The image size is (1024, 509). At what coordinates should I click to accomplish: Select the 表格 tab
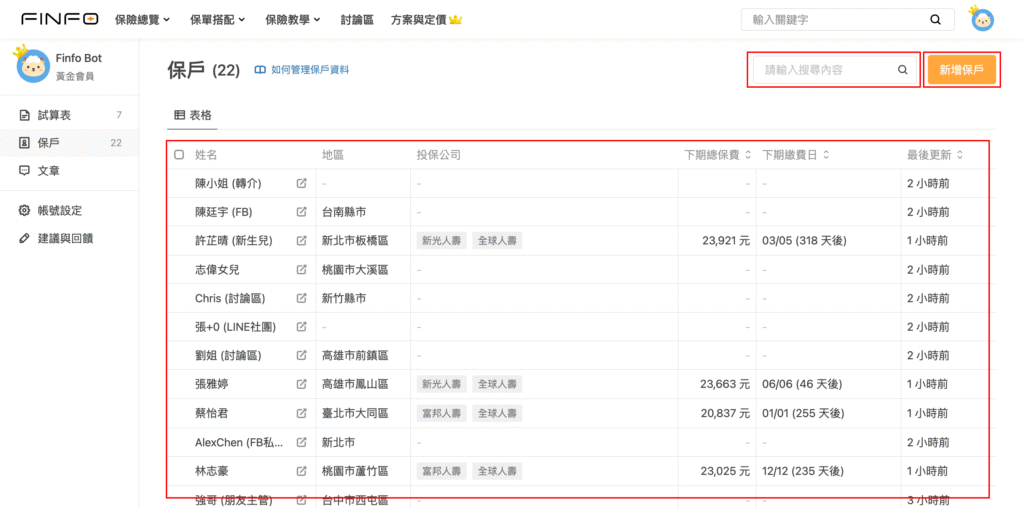193,116
